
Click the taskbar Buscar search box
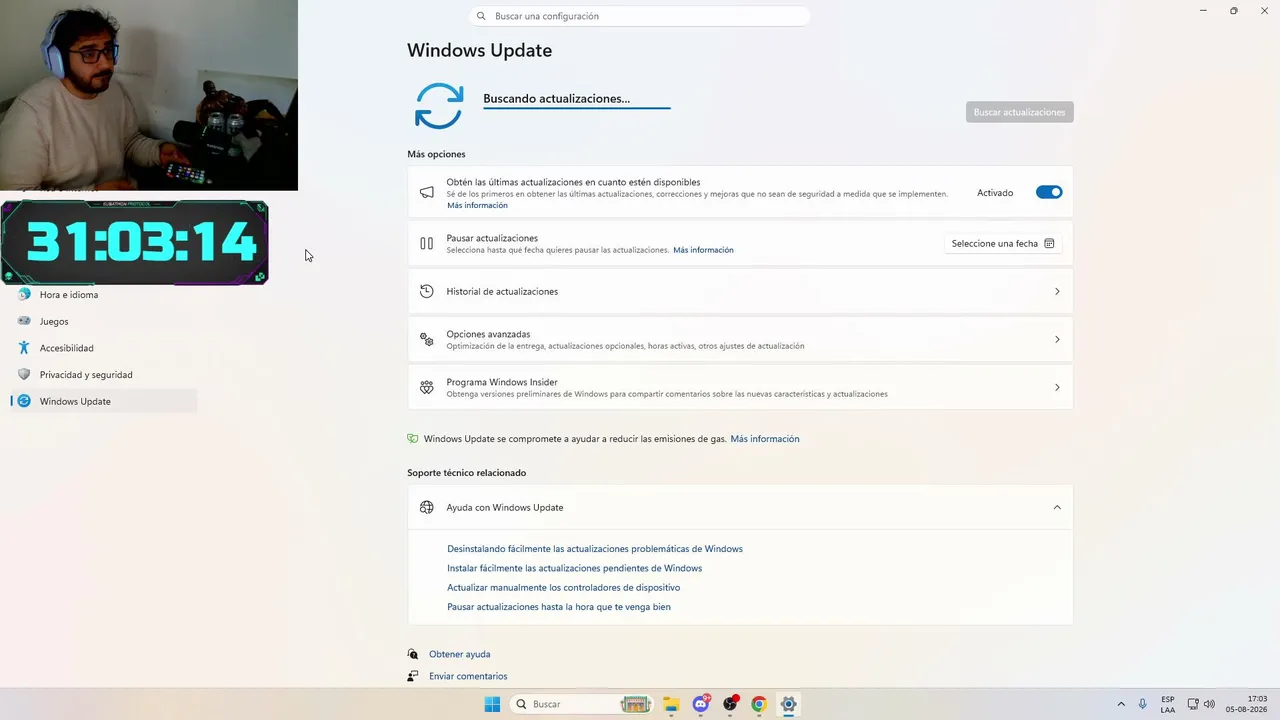pos(581,704)
